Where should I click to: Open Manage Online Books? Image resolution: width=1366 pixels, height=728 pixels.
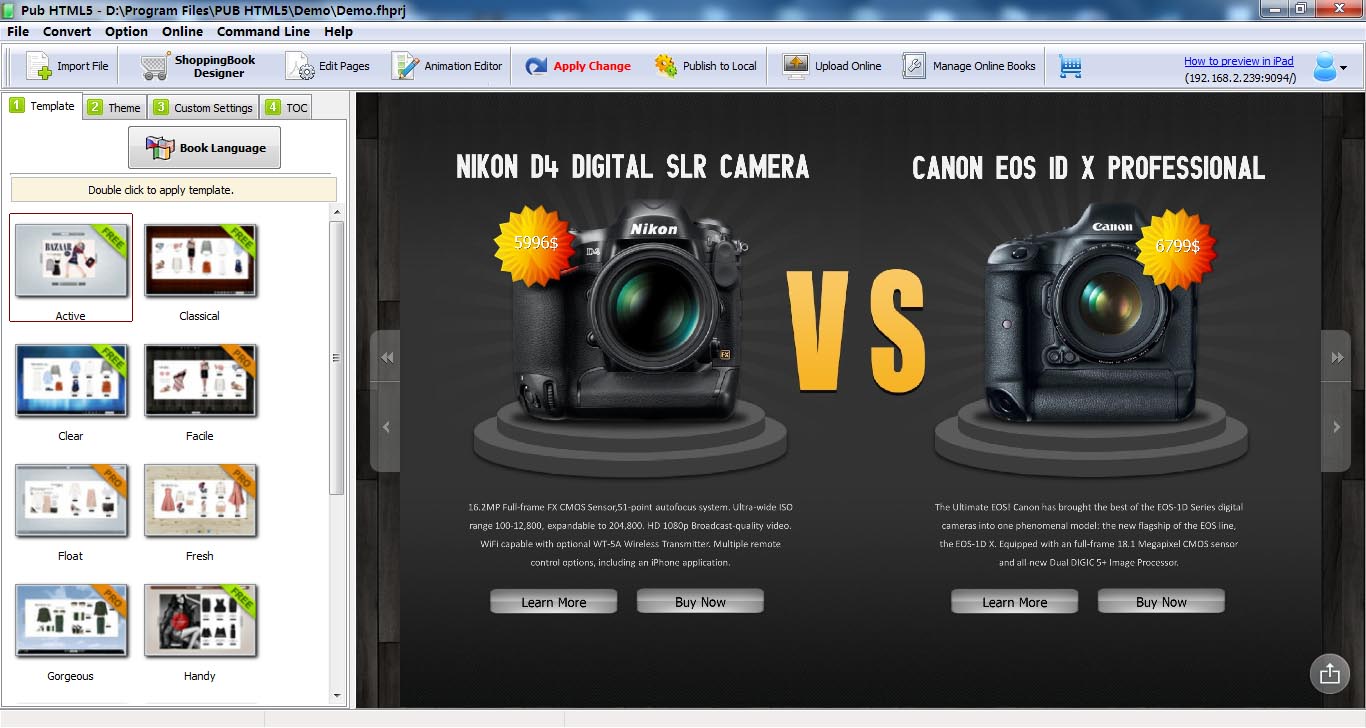click(969, 66)
